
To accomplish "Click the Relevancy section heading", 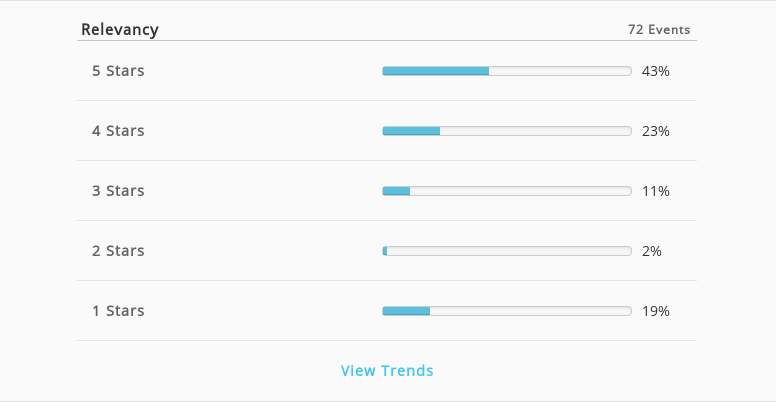I will [120, 29].
